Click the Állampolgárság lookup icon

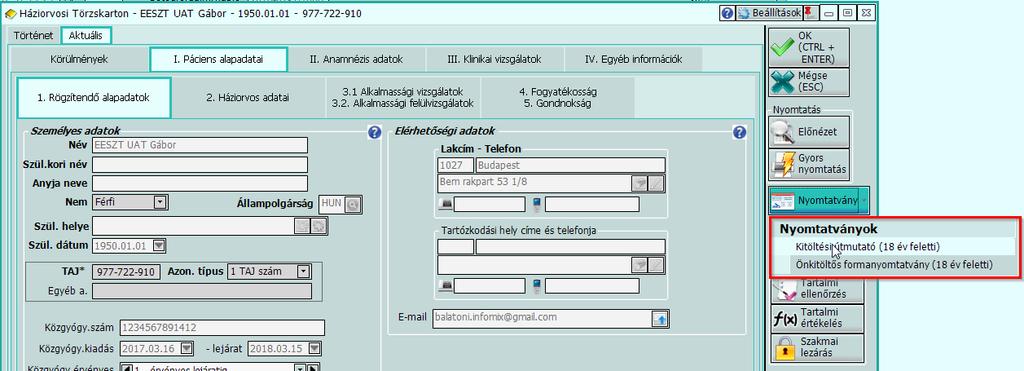coord(353,204)
